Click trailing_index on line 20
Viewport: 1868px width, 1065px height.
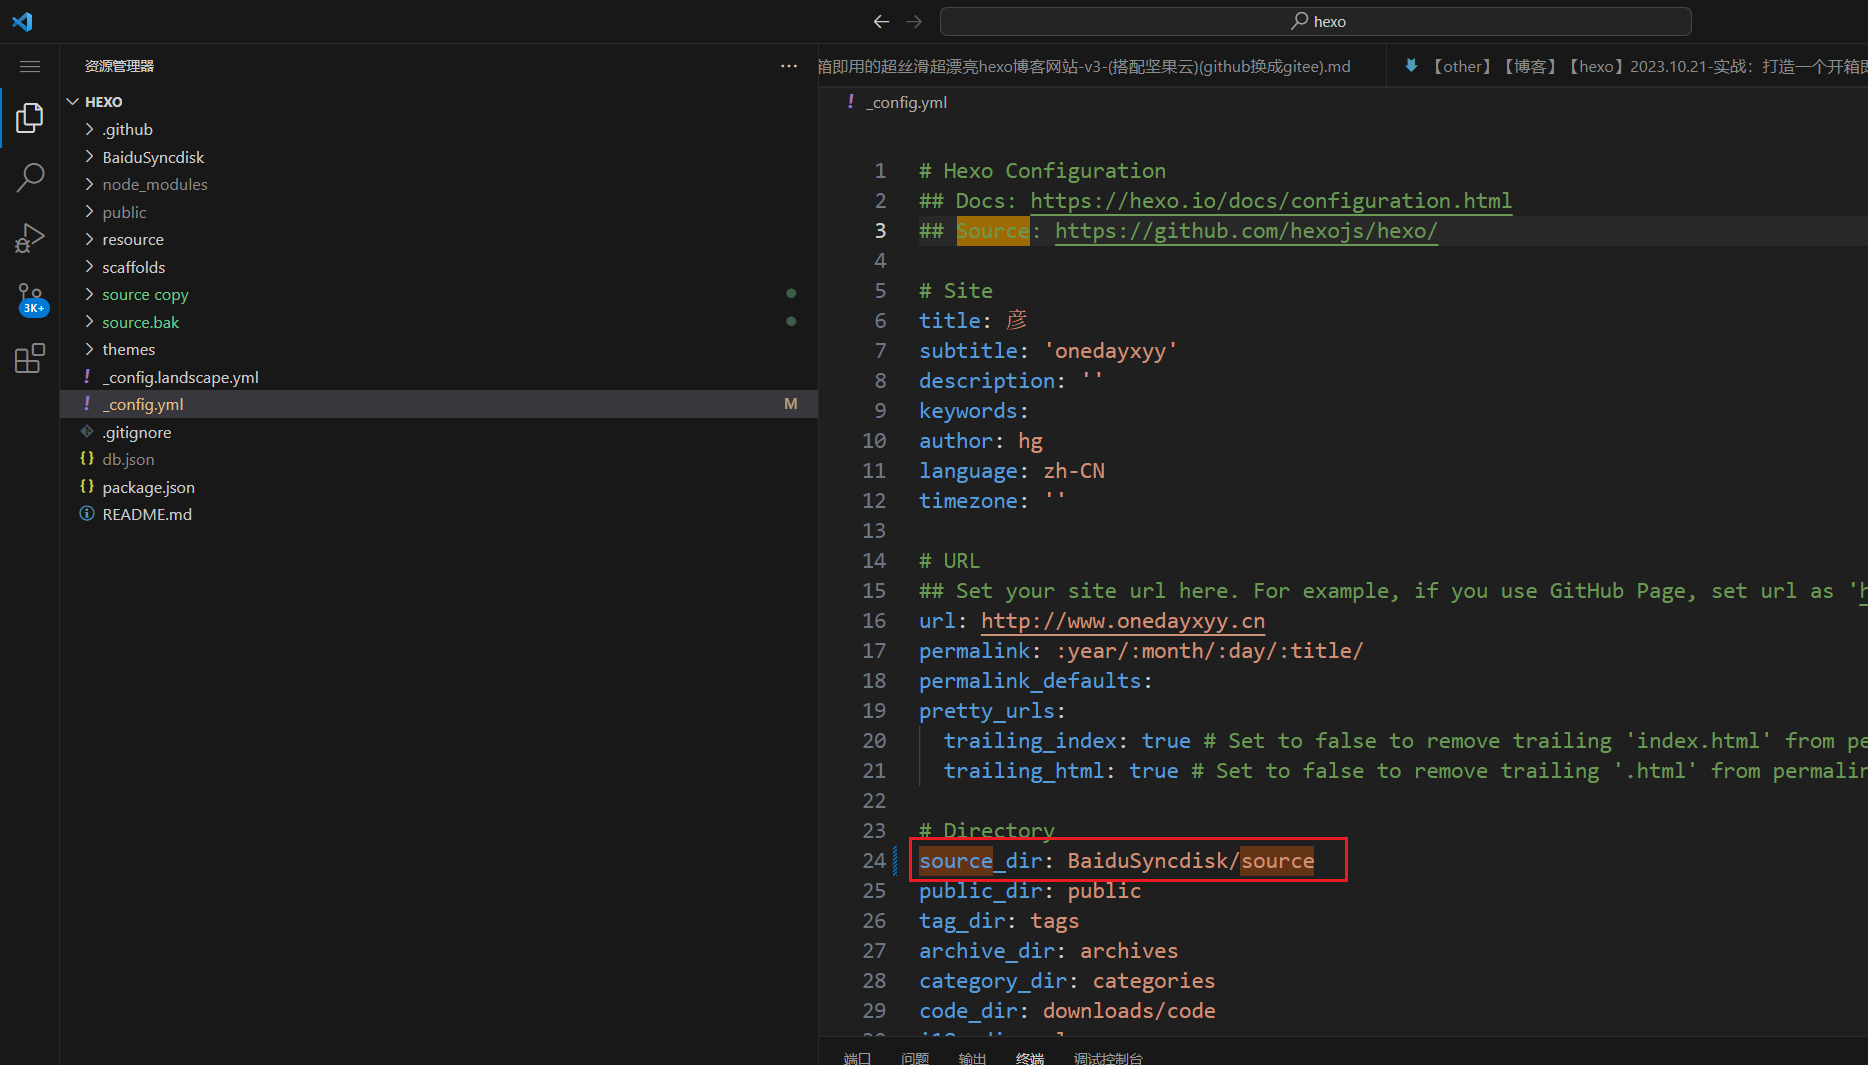(x=1030, y=741)
